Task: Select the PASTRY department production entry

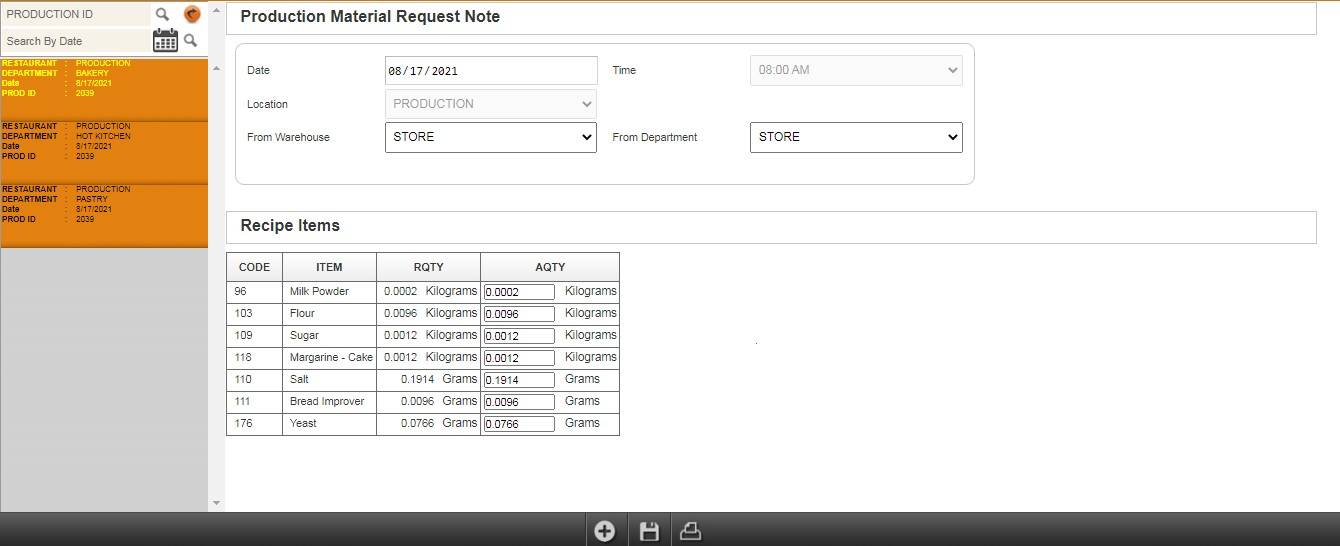Action: [104, 214]
